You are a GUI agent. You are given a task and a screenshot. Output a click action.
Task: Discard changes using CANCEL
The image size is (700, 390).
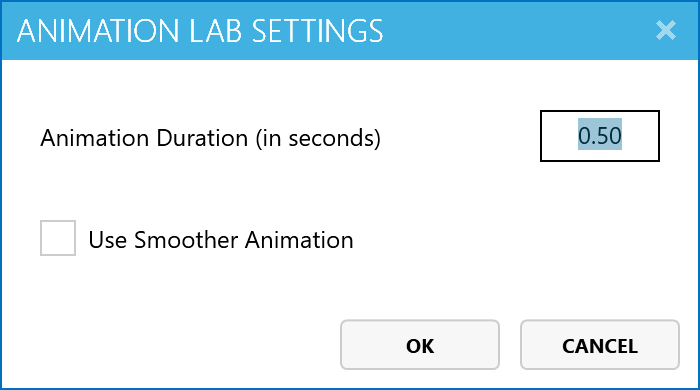[600, 344]
